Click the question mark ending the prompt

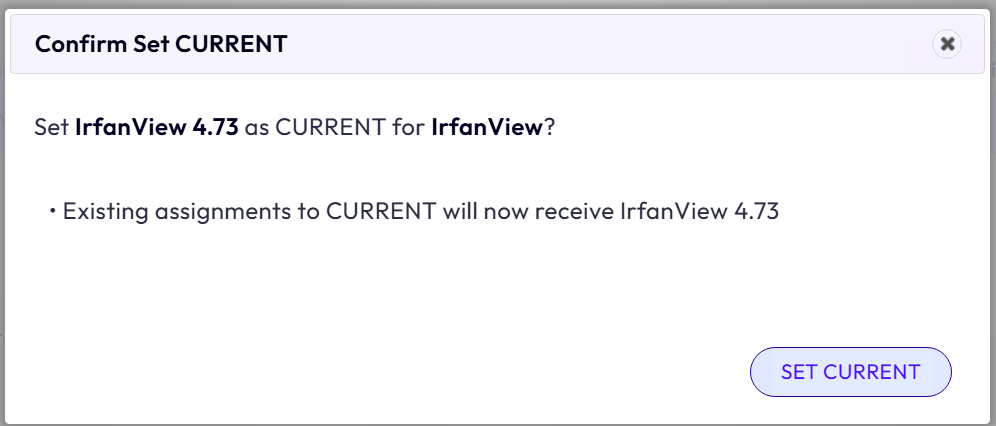click(549, 127)
